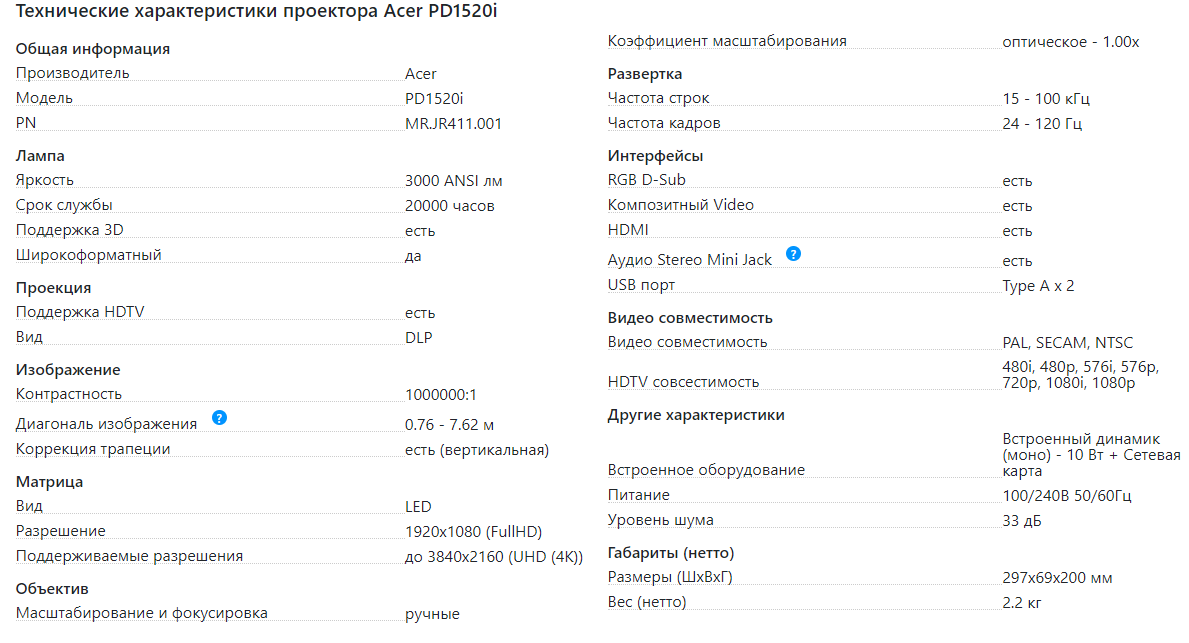Click the noise level value 33 дБ
1189x643 pixels.
coord(1023,521)
